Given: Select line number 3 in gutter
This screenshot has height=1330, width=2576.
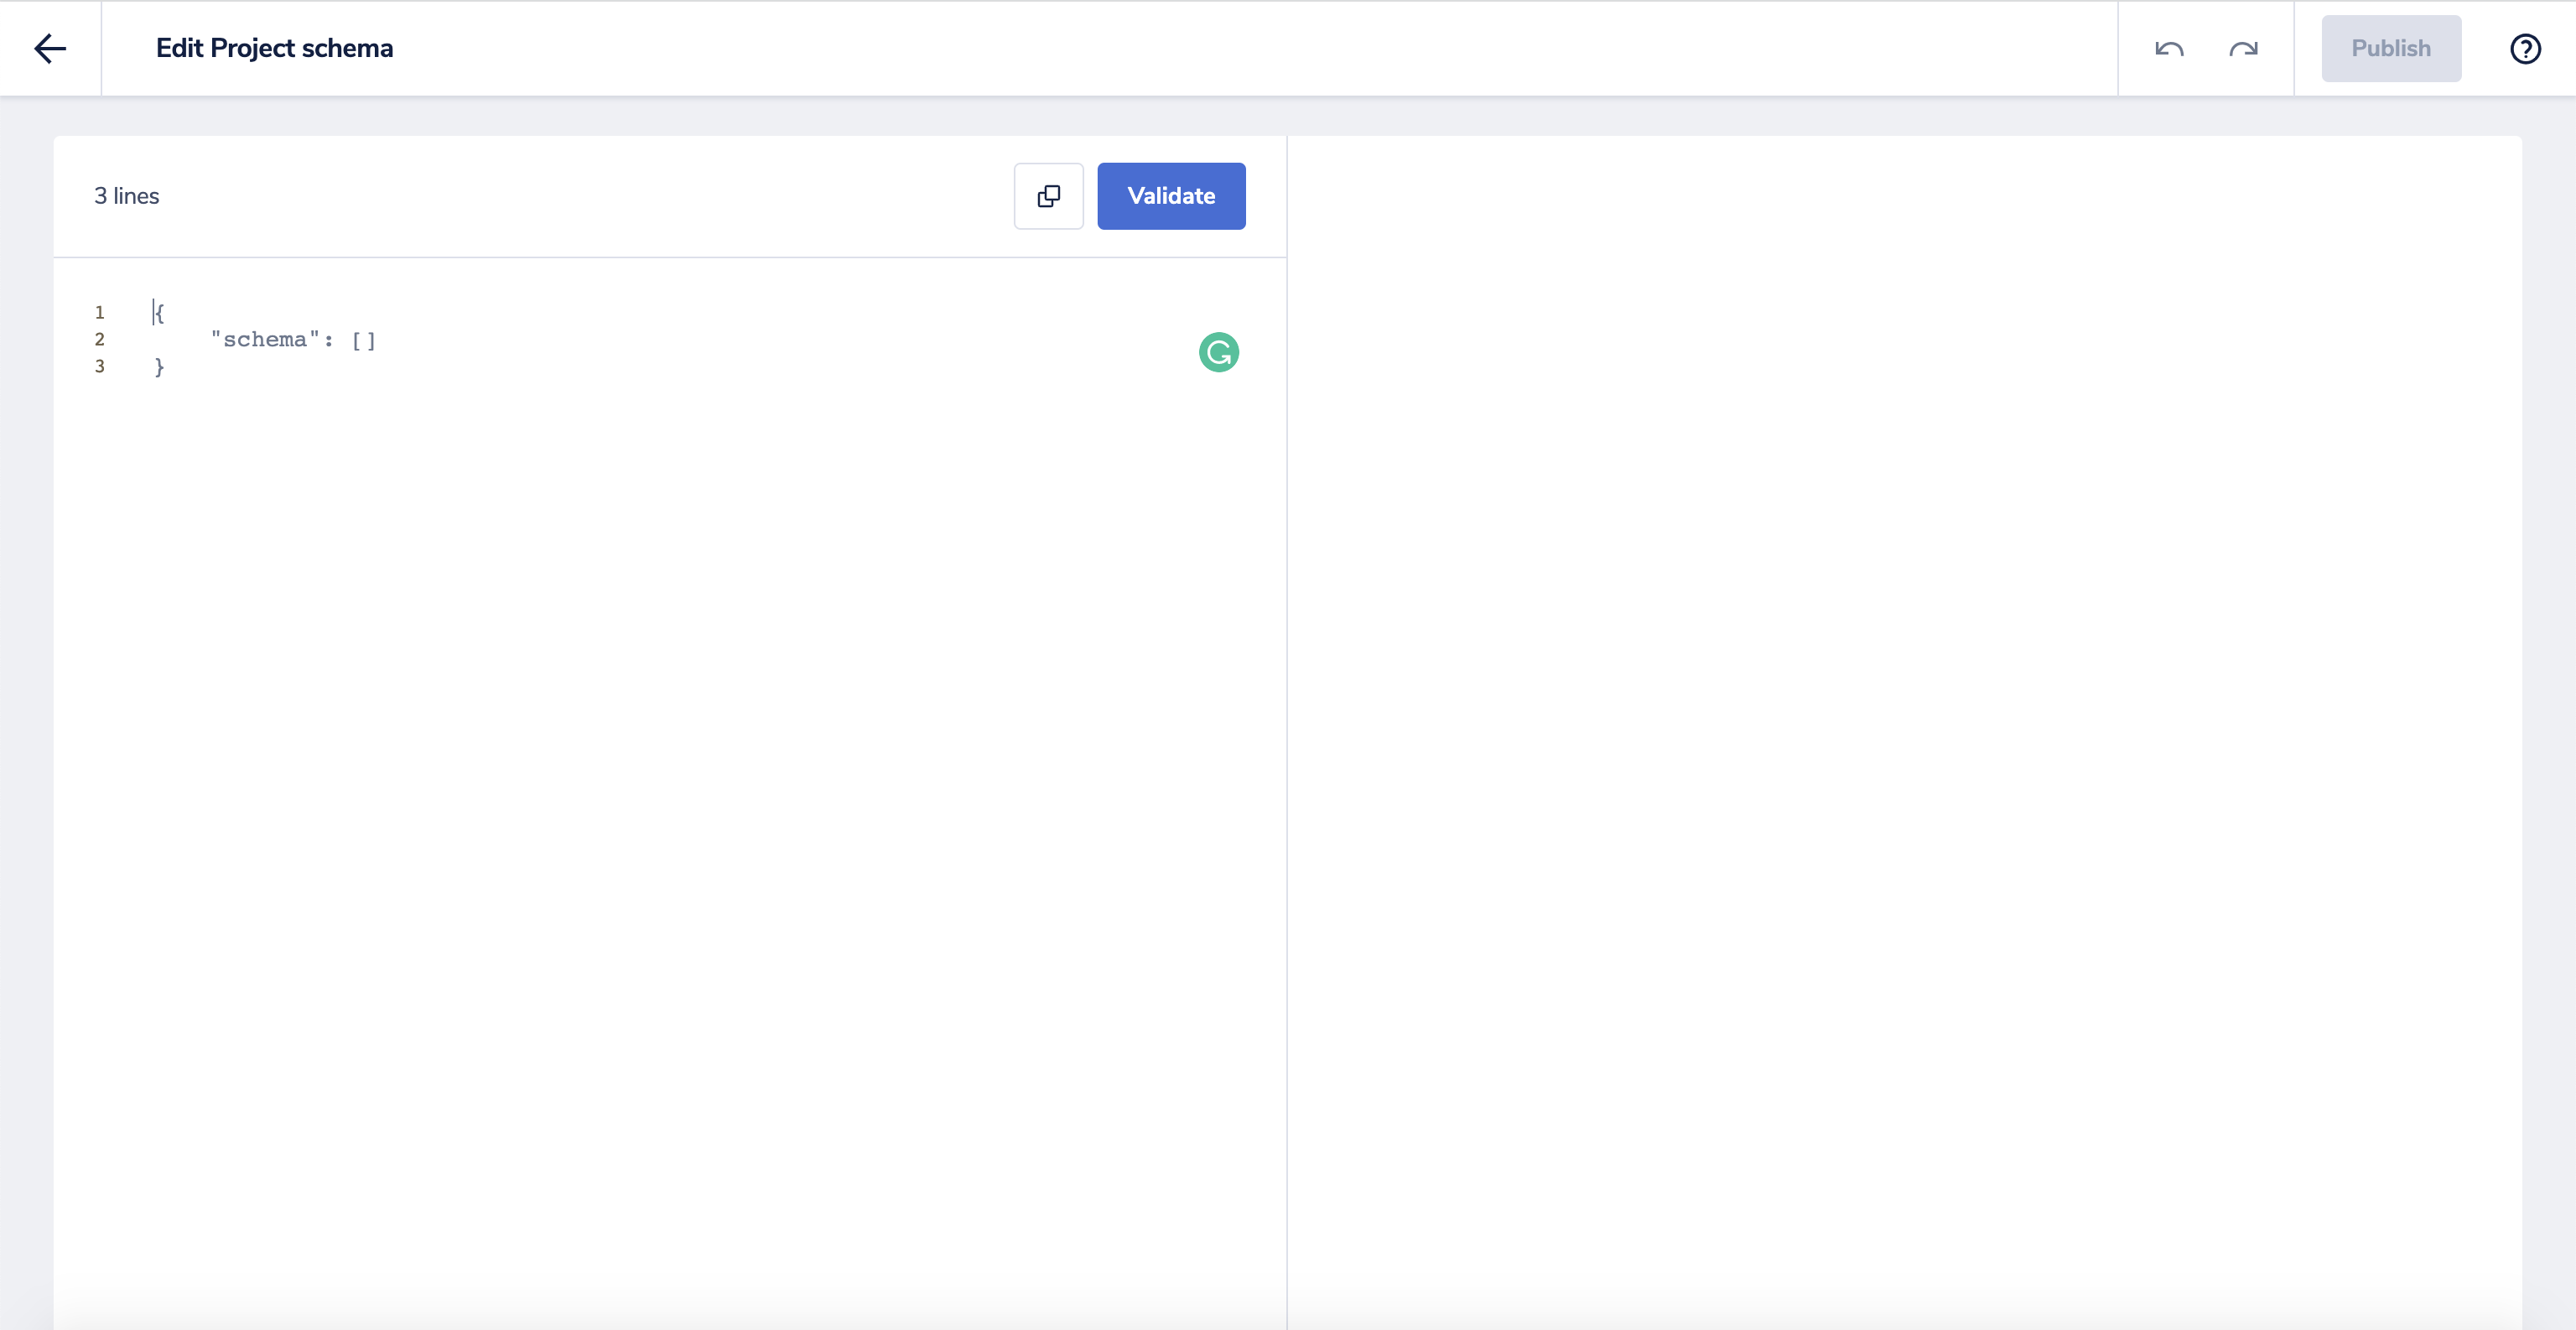Looking at the screenshot, I should click(99, 367).
